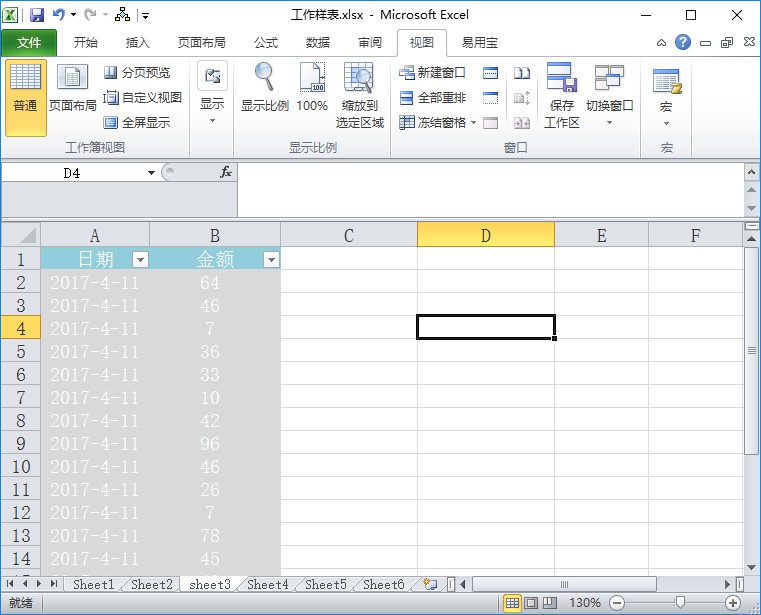Image resolution: width=761 pixels, height=615 pixels.
Task: Switch to the Sheet1 tab
Action: tap(93, 584)
